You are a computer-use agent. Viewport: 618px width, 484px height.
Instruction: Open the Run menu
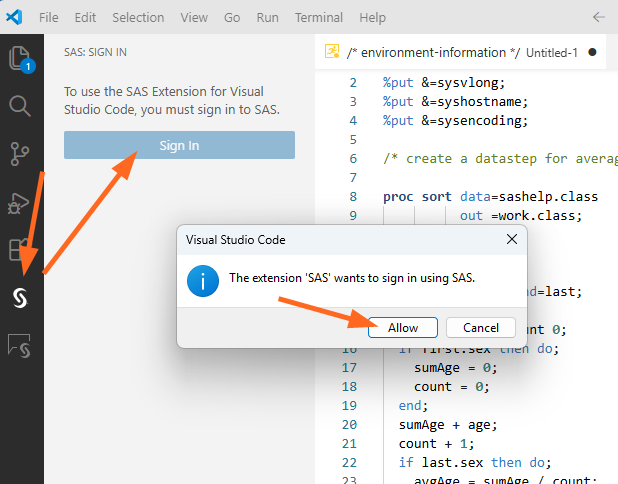[267, 17]
